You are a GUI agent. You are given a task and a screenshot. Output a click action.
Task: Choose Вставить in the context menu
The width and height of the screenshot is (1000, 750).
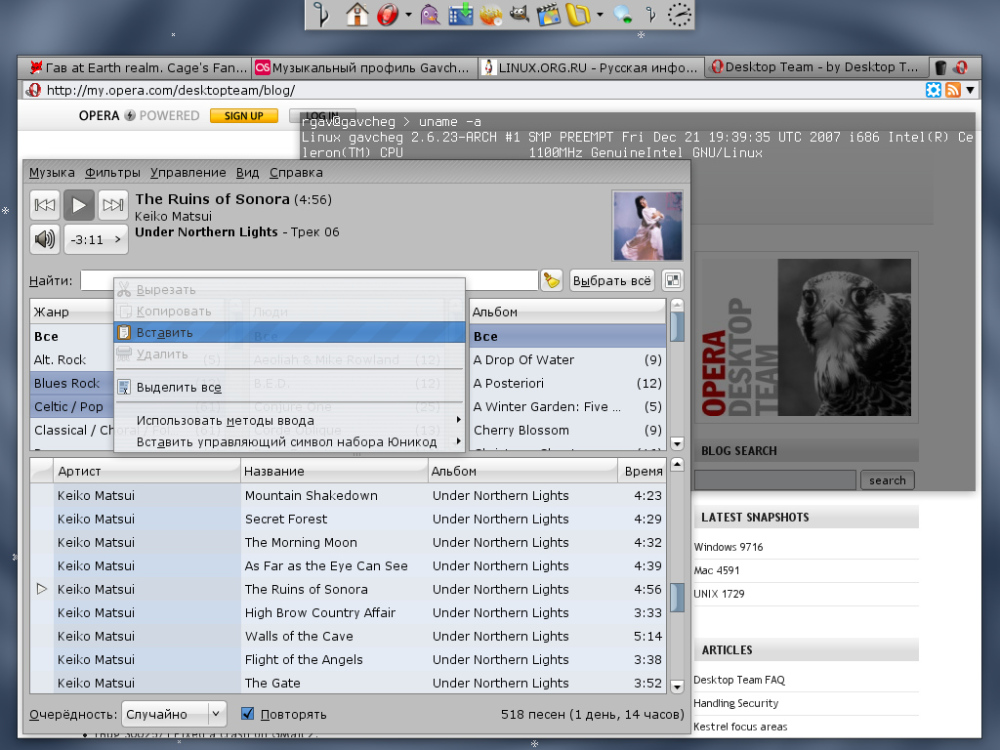pyautogui.click(x=290, y=332)
